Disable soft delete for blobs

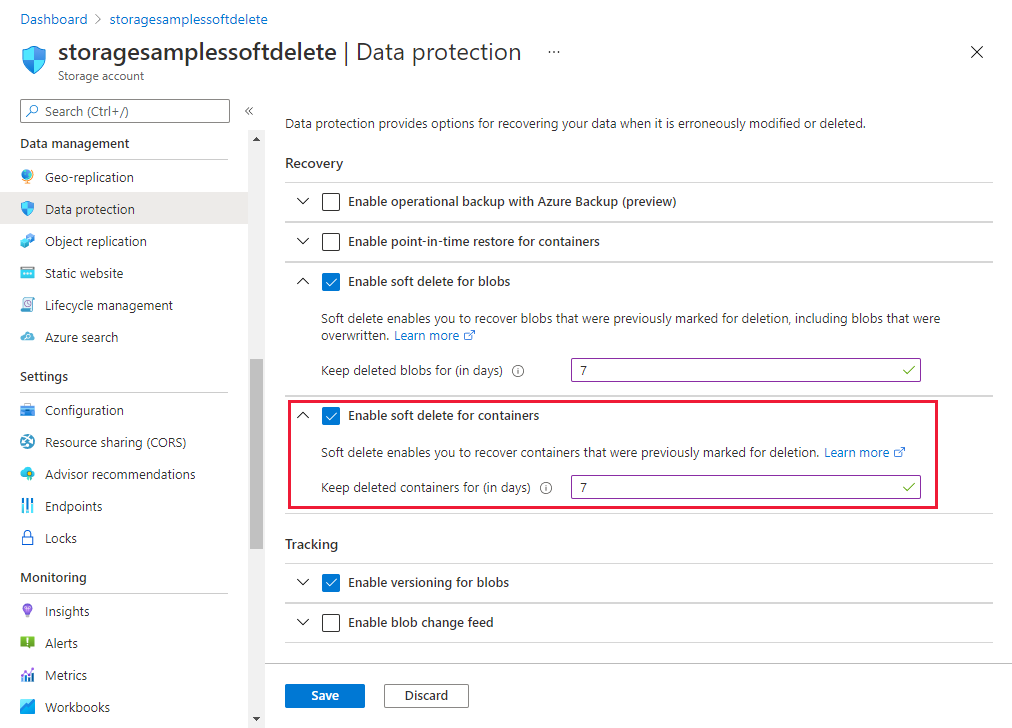(x=331, y=281)
